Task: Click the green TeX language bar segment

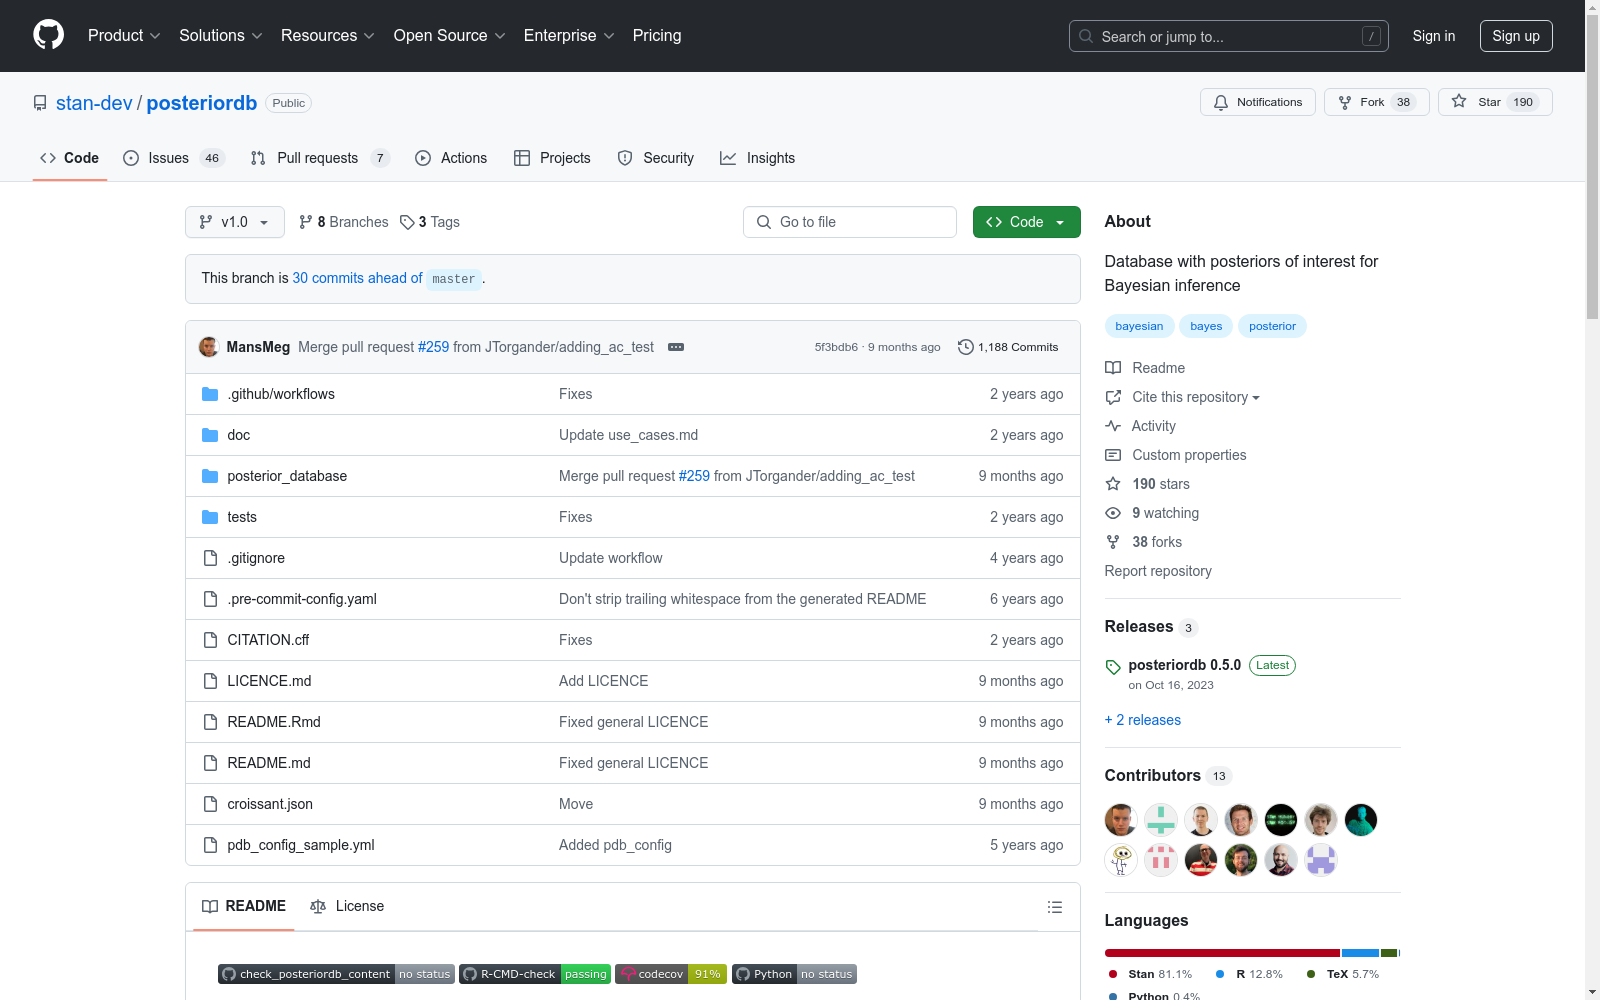Action: click(1389, 953)
